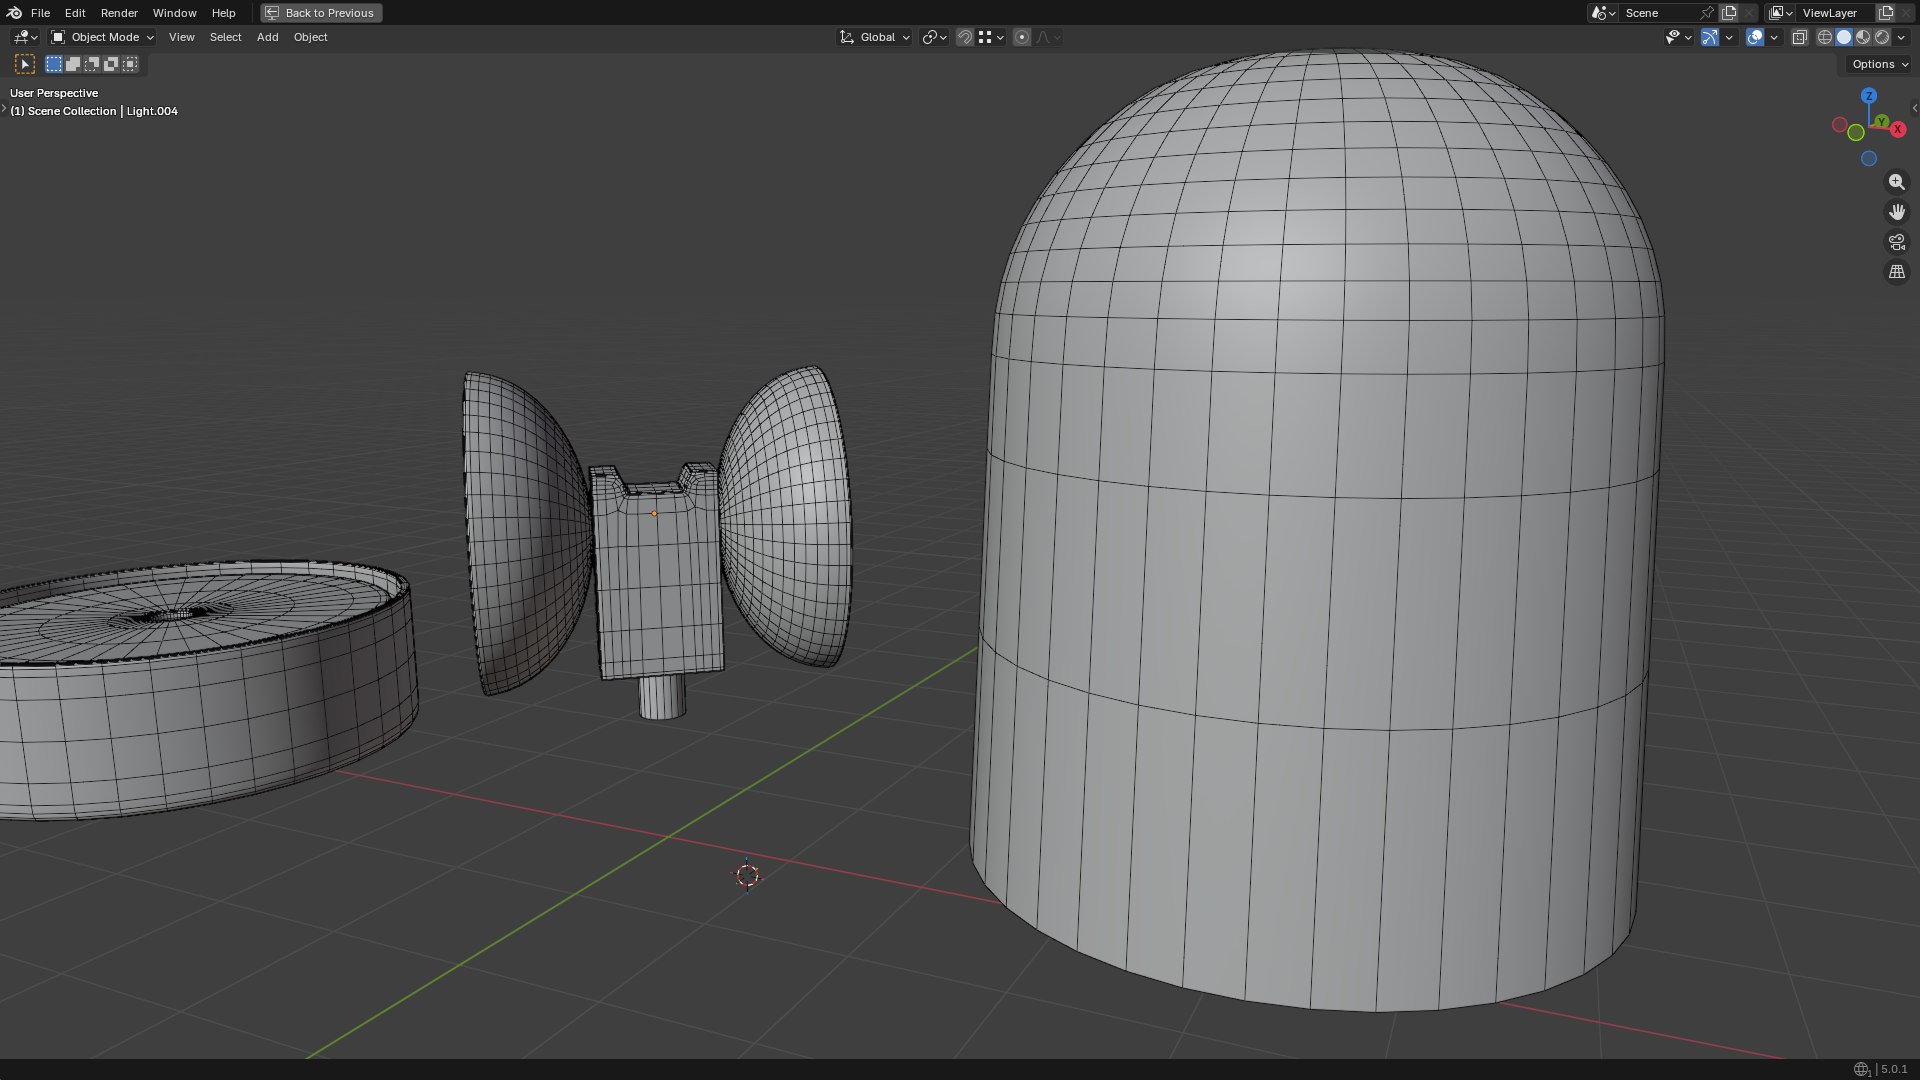Toggle snapping magnet icon
The image size is (1920, 1080).
coord(964,37)
